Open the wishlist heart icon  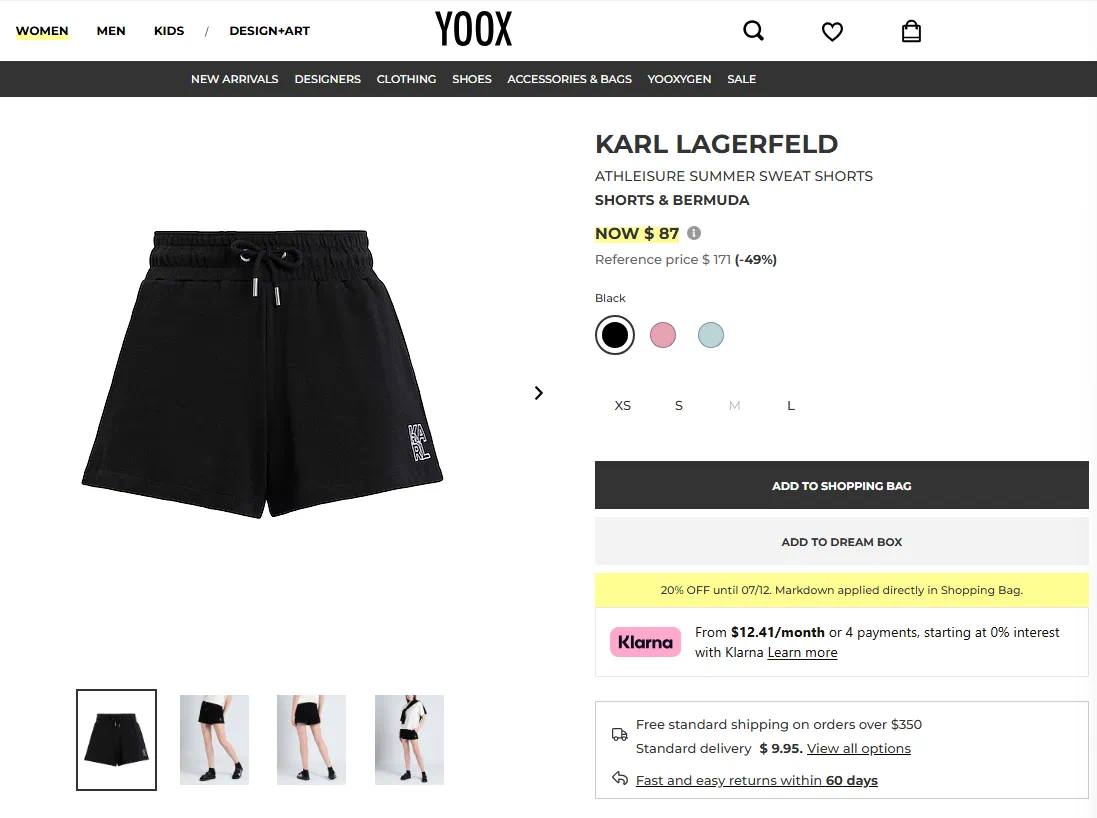832,31
